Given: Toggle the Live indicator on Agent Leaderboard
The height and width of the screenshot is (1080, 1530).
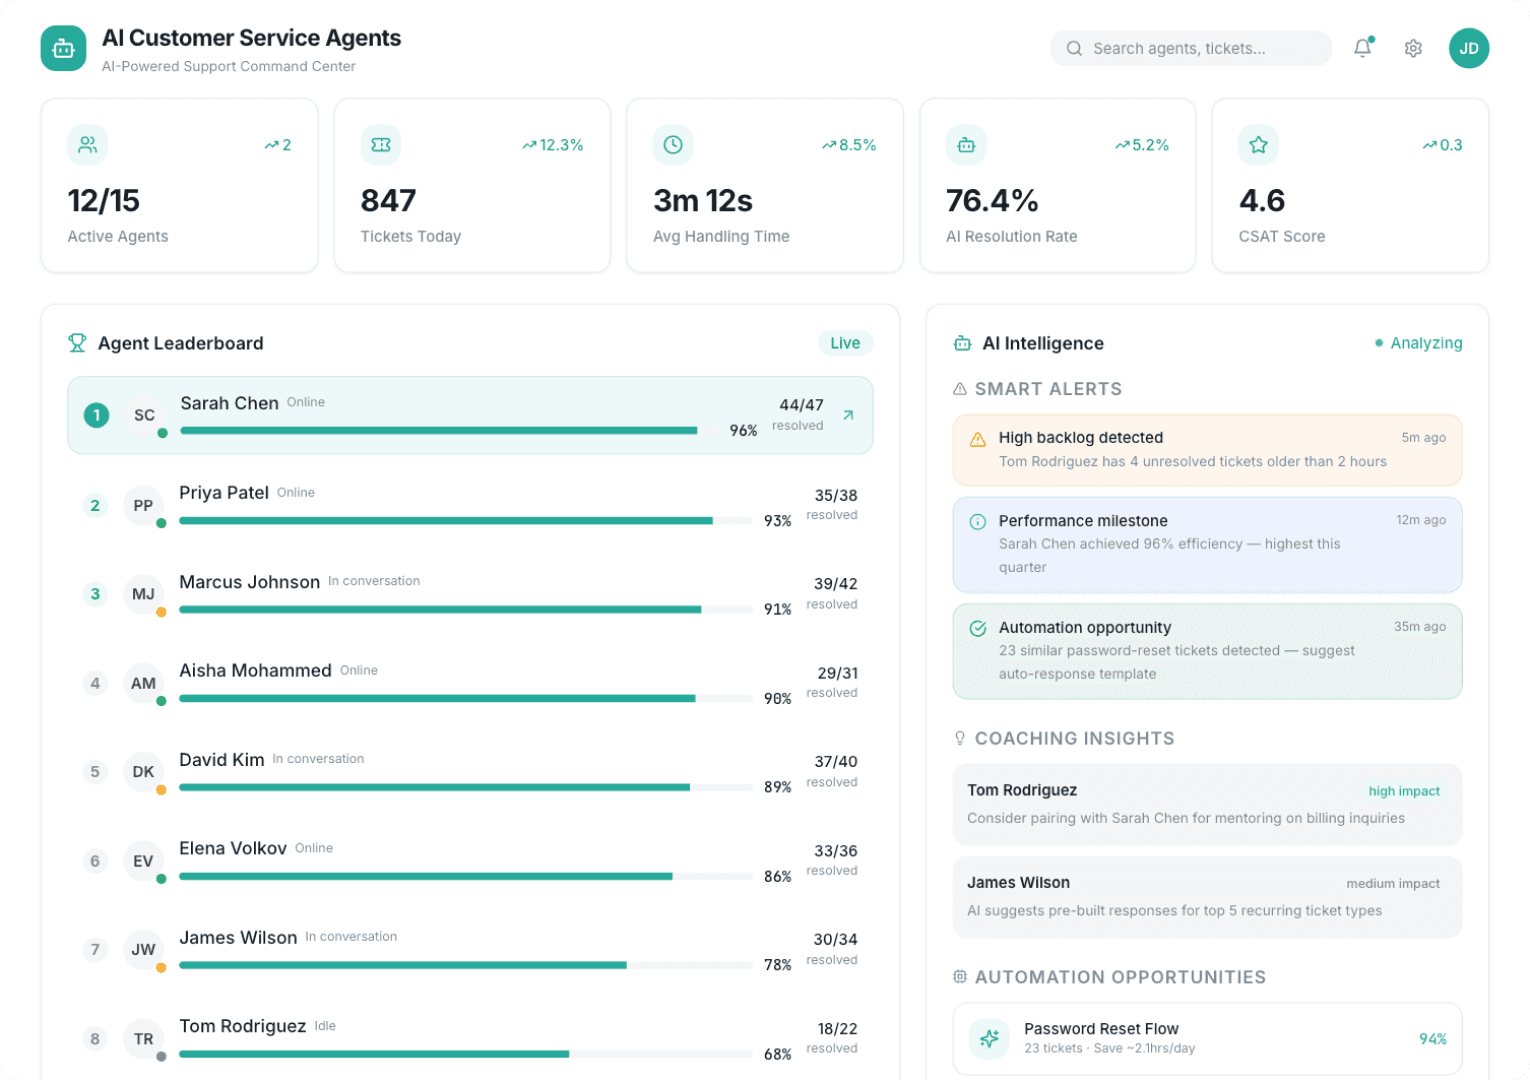Looking at the screenshot, I should coord(845,343).
